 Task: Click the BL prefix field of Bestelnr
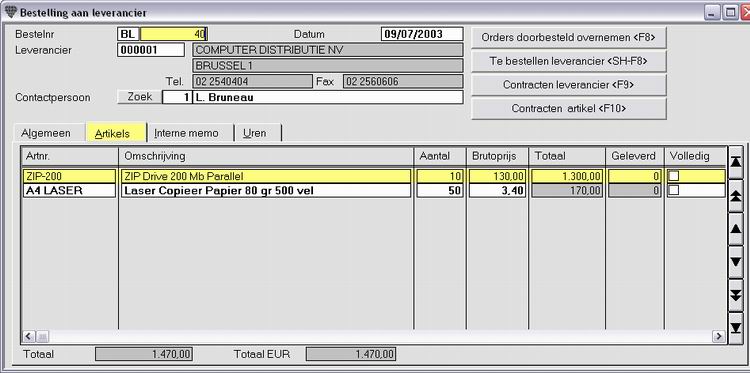point(128,34)
